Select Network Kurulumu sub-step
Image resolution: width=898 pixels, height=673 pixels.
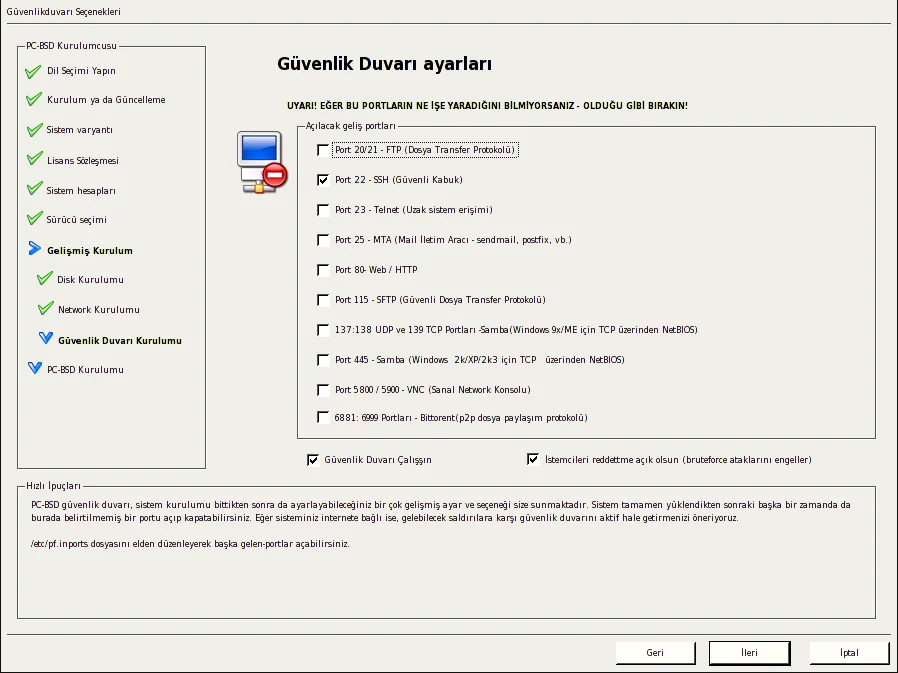(99, 310)
